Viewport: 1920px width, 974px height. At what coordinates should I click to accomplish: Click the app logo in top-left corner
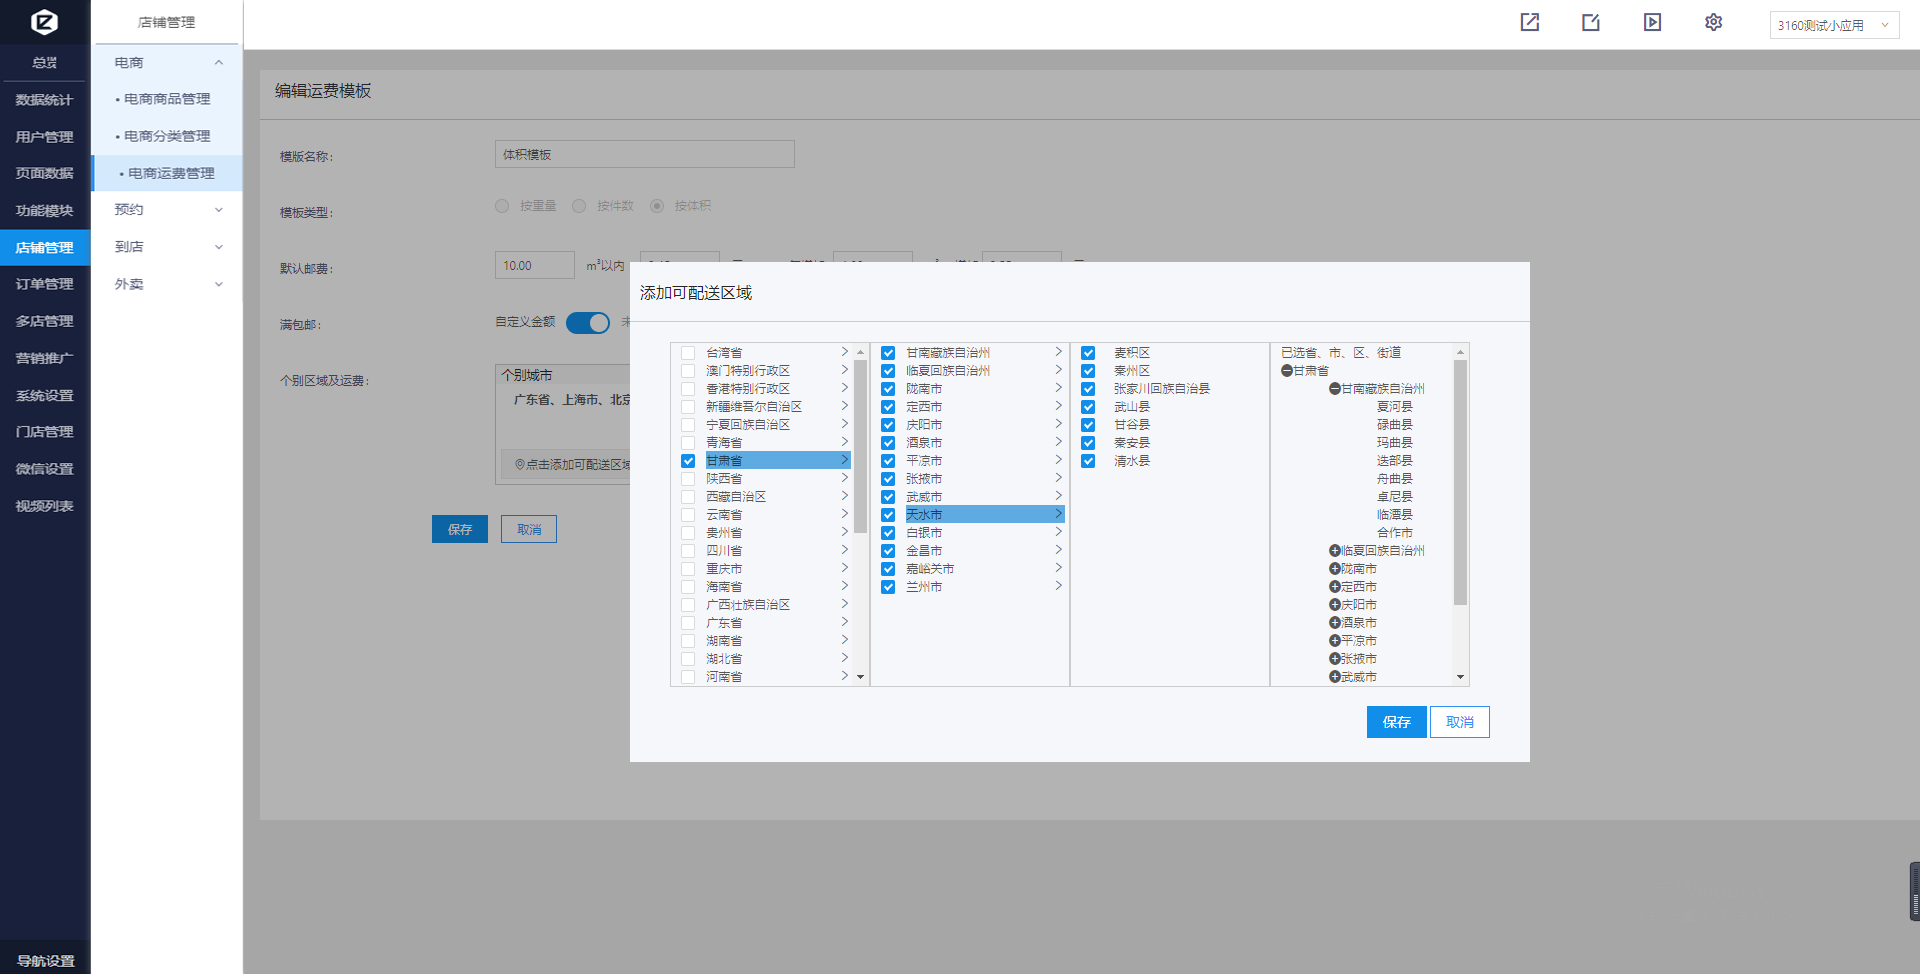click(x=44, y=22)
